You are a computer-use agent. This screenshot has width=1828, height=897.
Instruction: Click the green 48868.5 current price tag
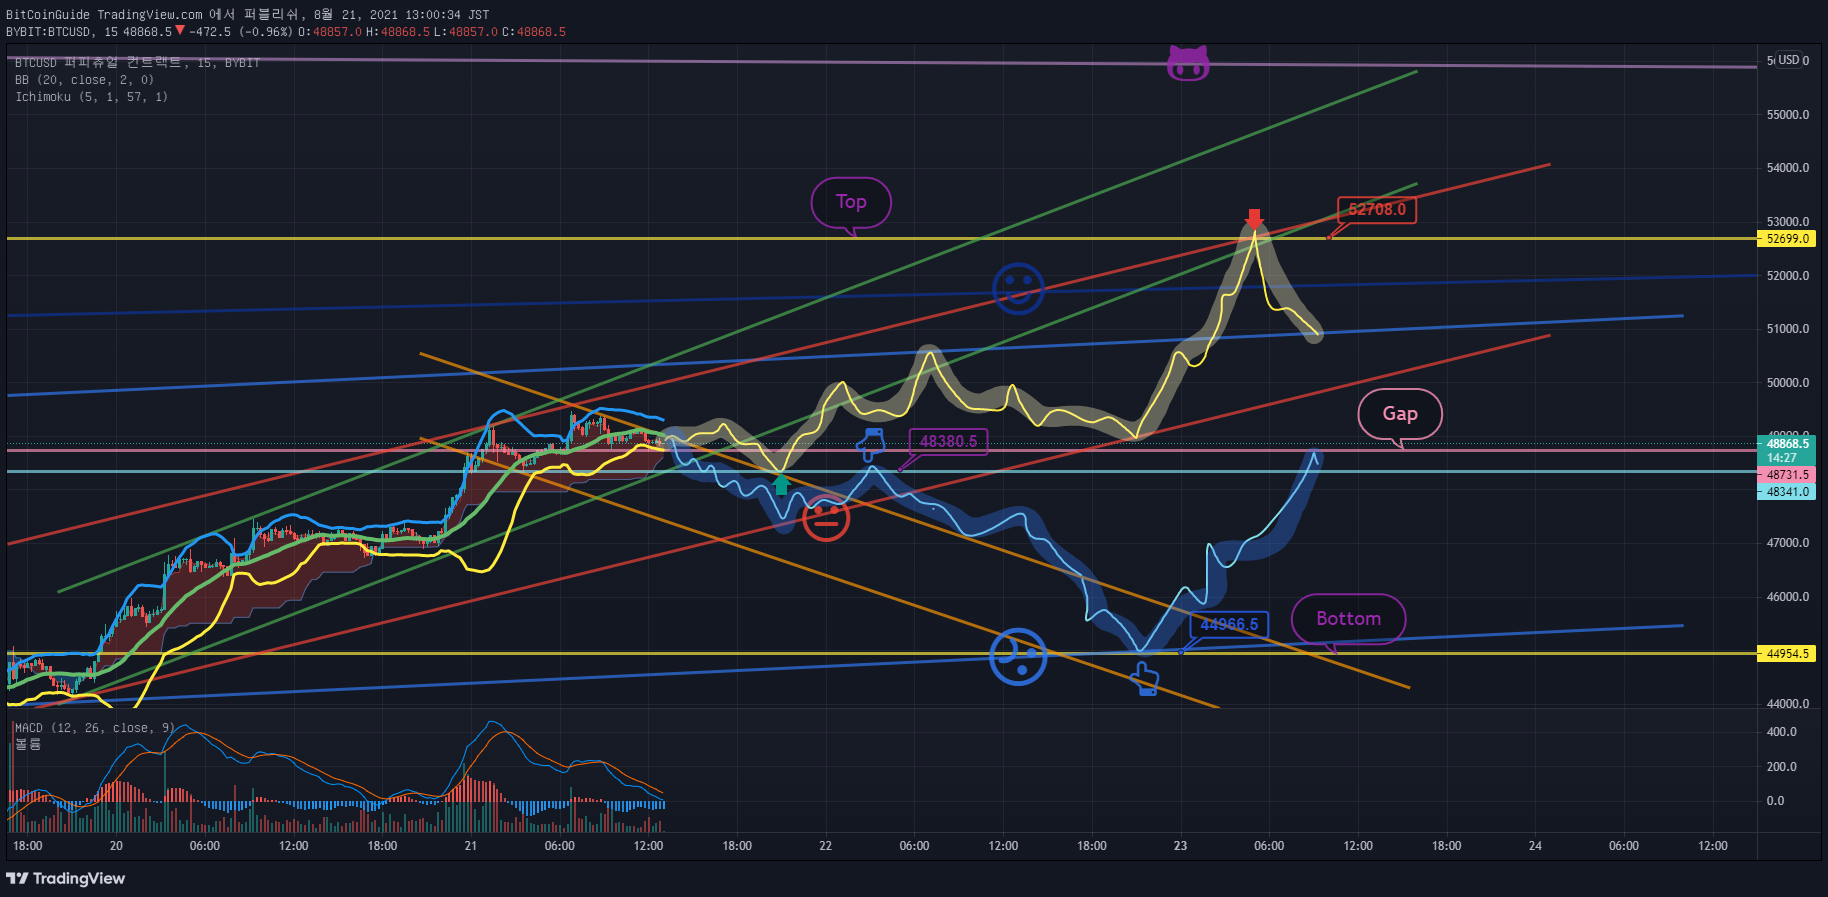click(x=1786, y=444)
